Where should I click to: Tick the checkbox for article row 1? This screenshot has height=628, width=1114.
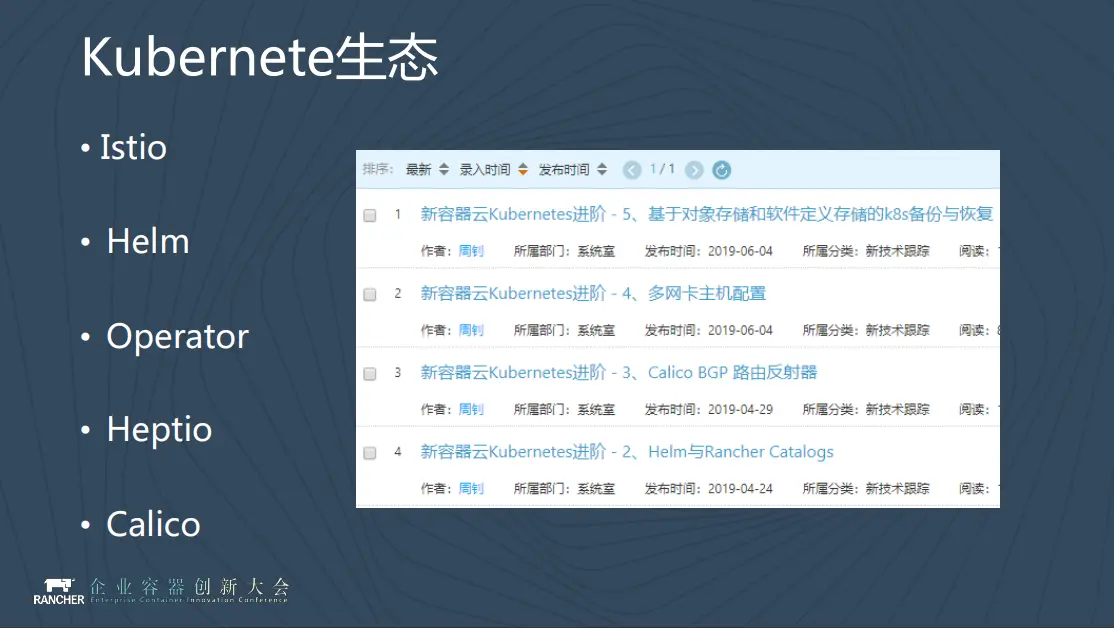coord(369,215)
